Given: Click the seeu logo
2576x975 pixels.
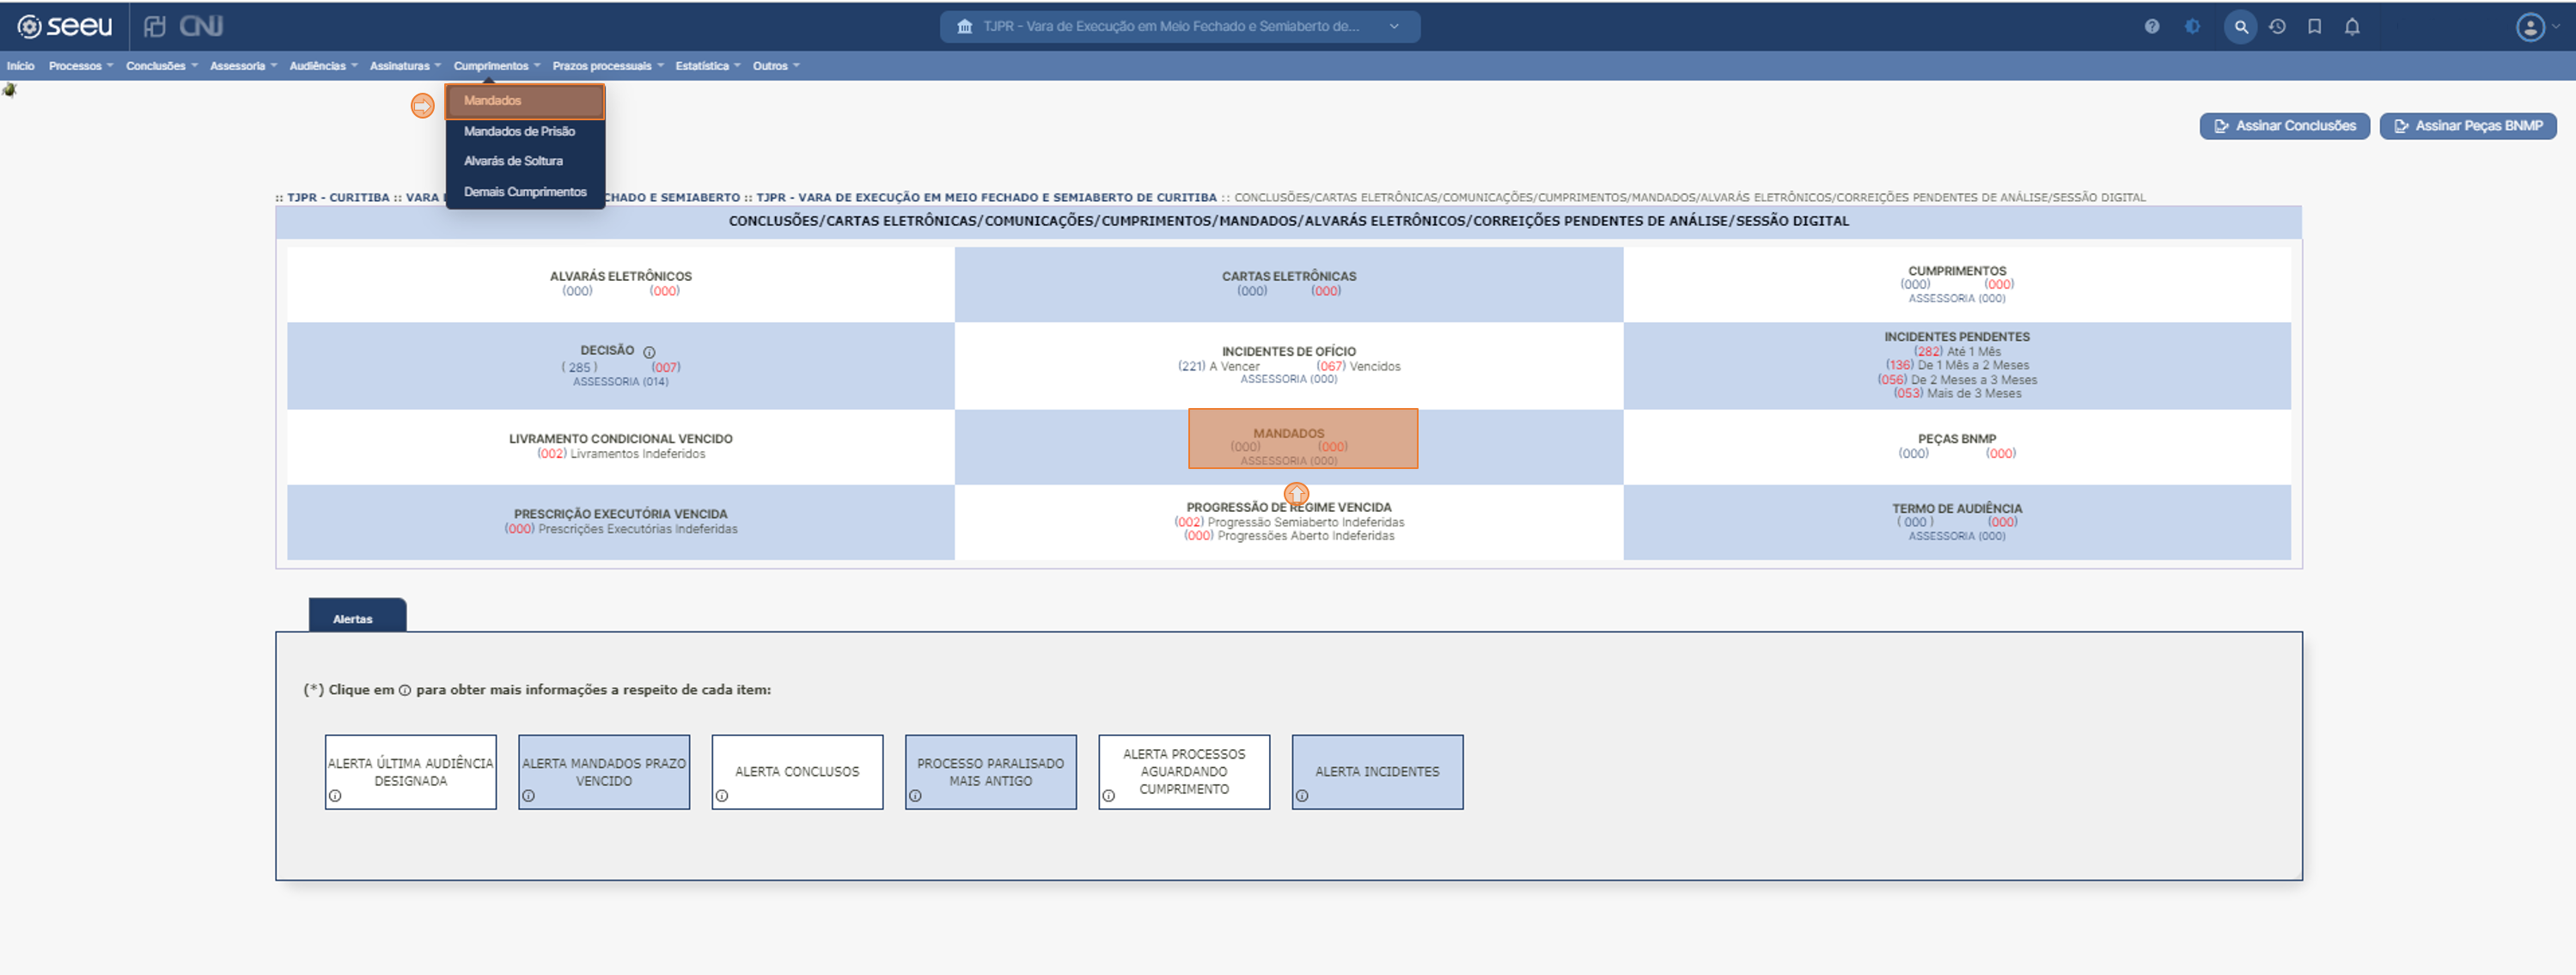Looking at the screenshot, I should (x=65, y=26).
